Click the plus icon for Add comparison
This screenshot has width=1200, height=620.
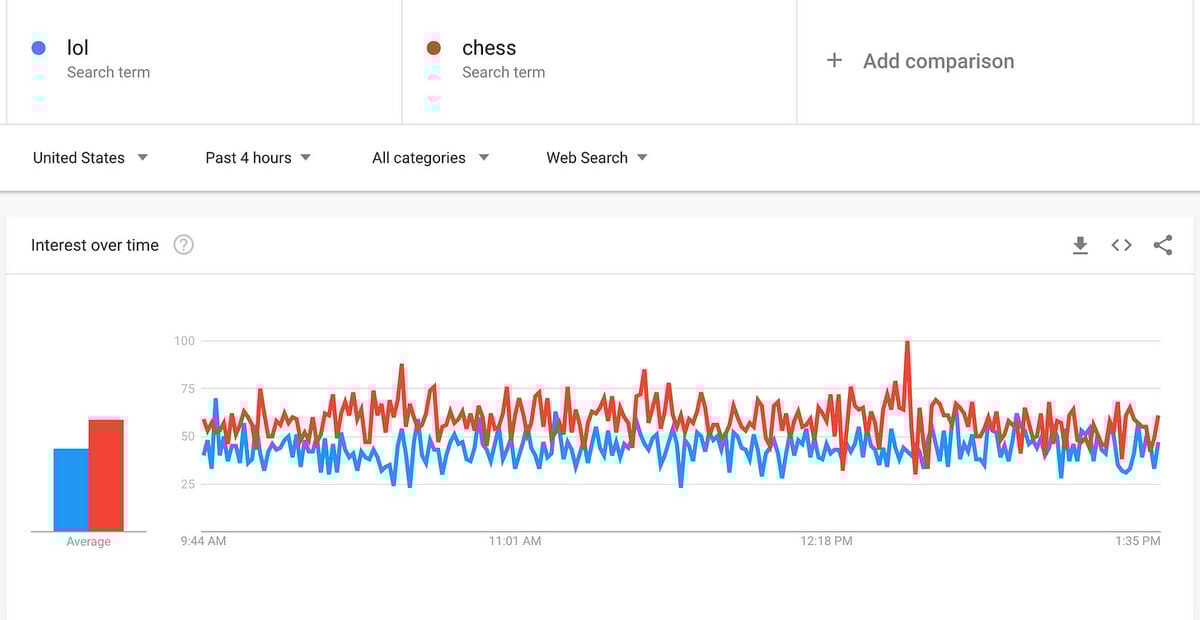click(x=834, y=61)
